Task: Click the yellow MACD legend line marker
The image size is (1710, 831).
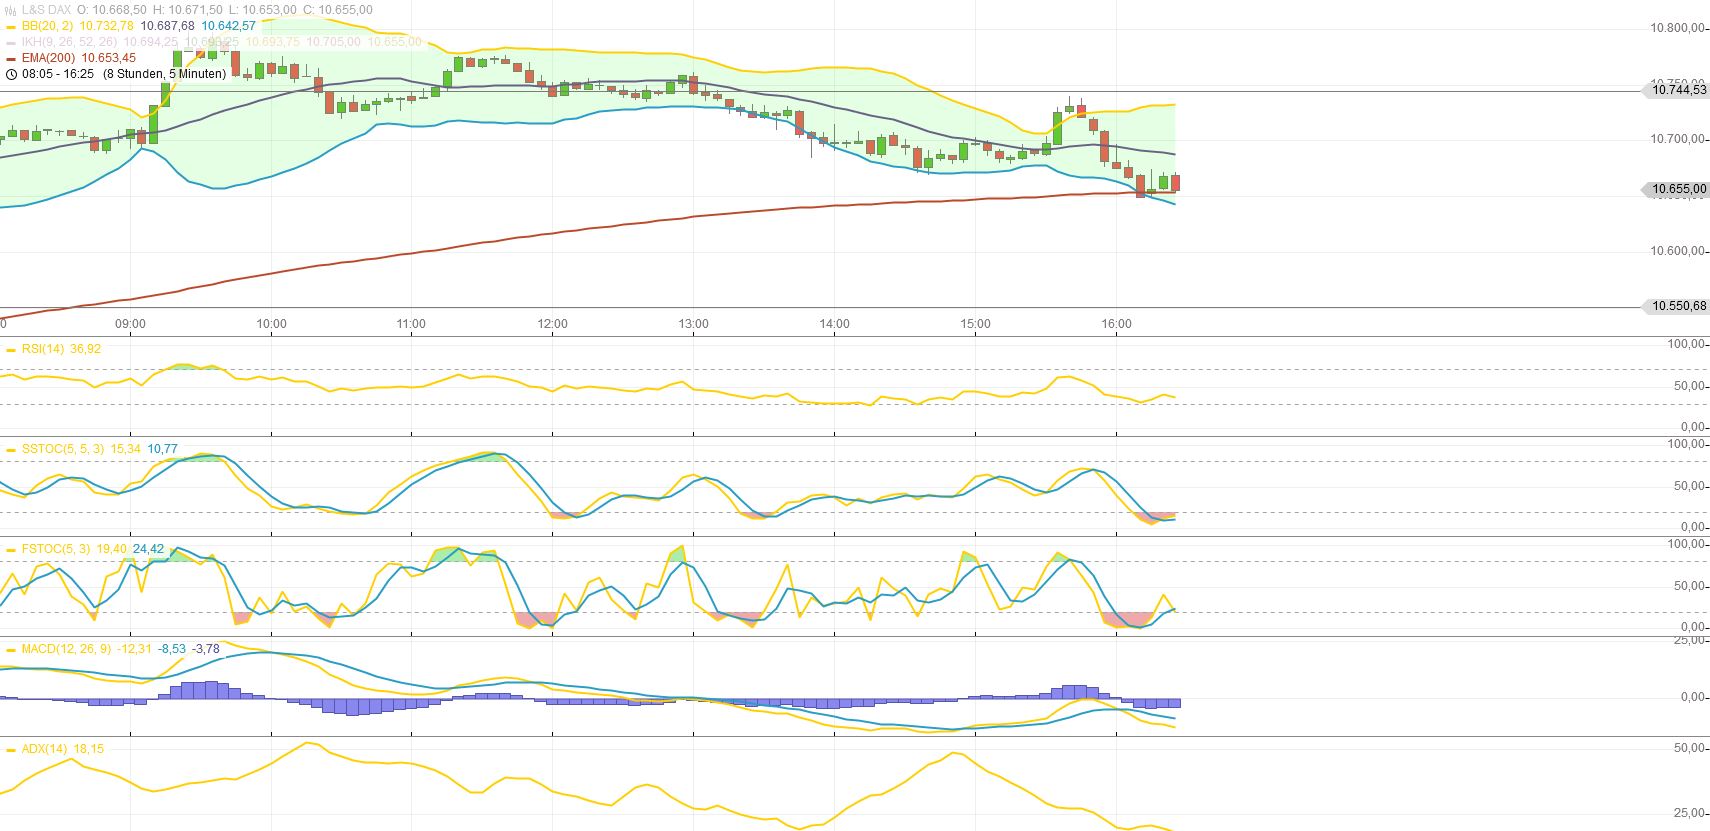Action: [x=11, y=649]
